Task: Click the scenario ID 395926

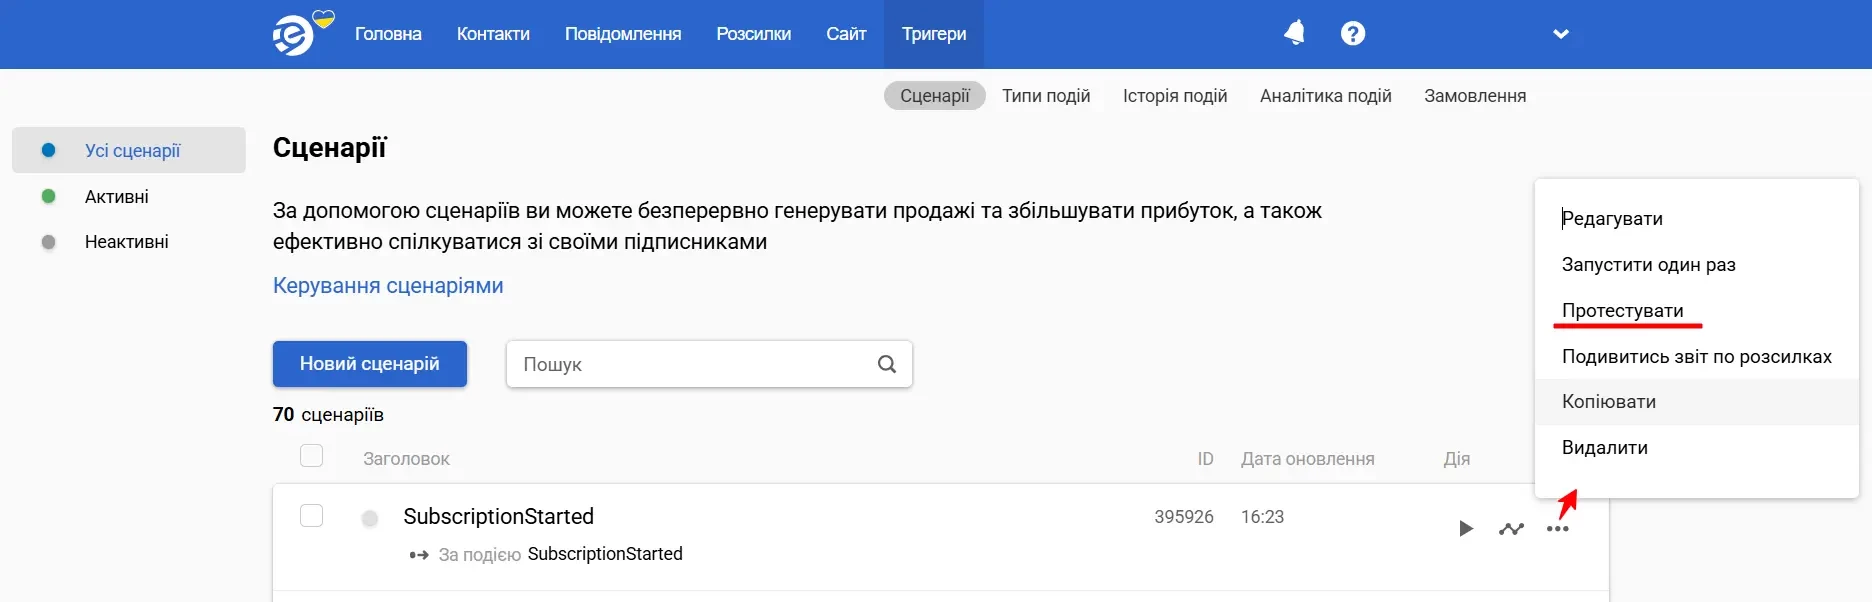Action: [x=1184, y=517]
